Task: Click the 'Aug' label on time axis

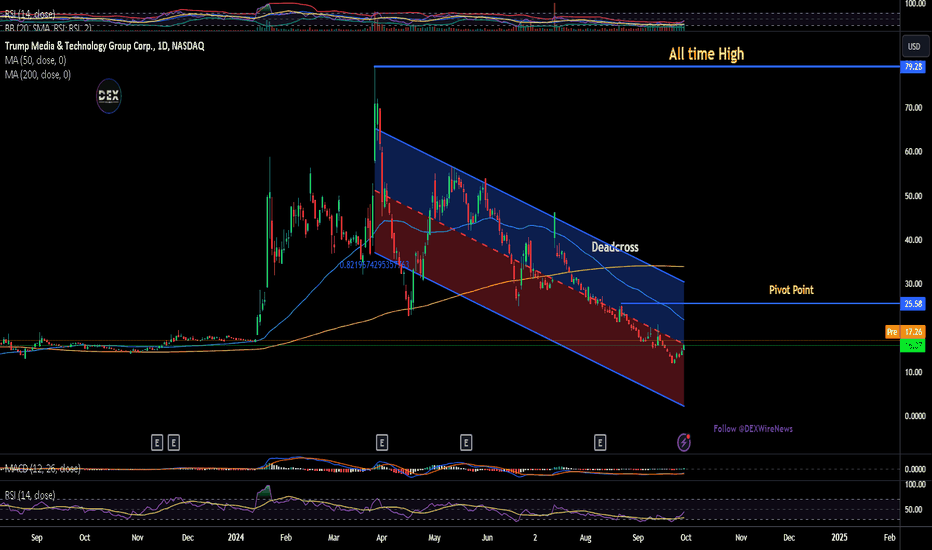Action: click(x=585, y=538)
